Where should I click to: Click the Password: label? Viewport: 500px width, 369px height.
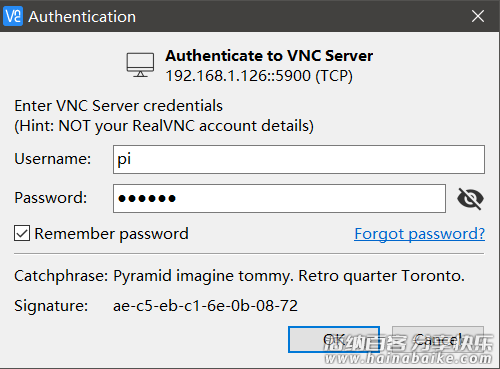(x=51, y=198)
